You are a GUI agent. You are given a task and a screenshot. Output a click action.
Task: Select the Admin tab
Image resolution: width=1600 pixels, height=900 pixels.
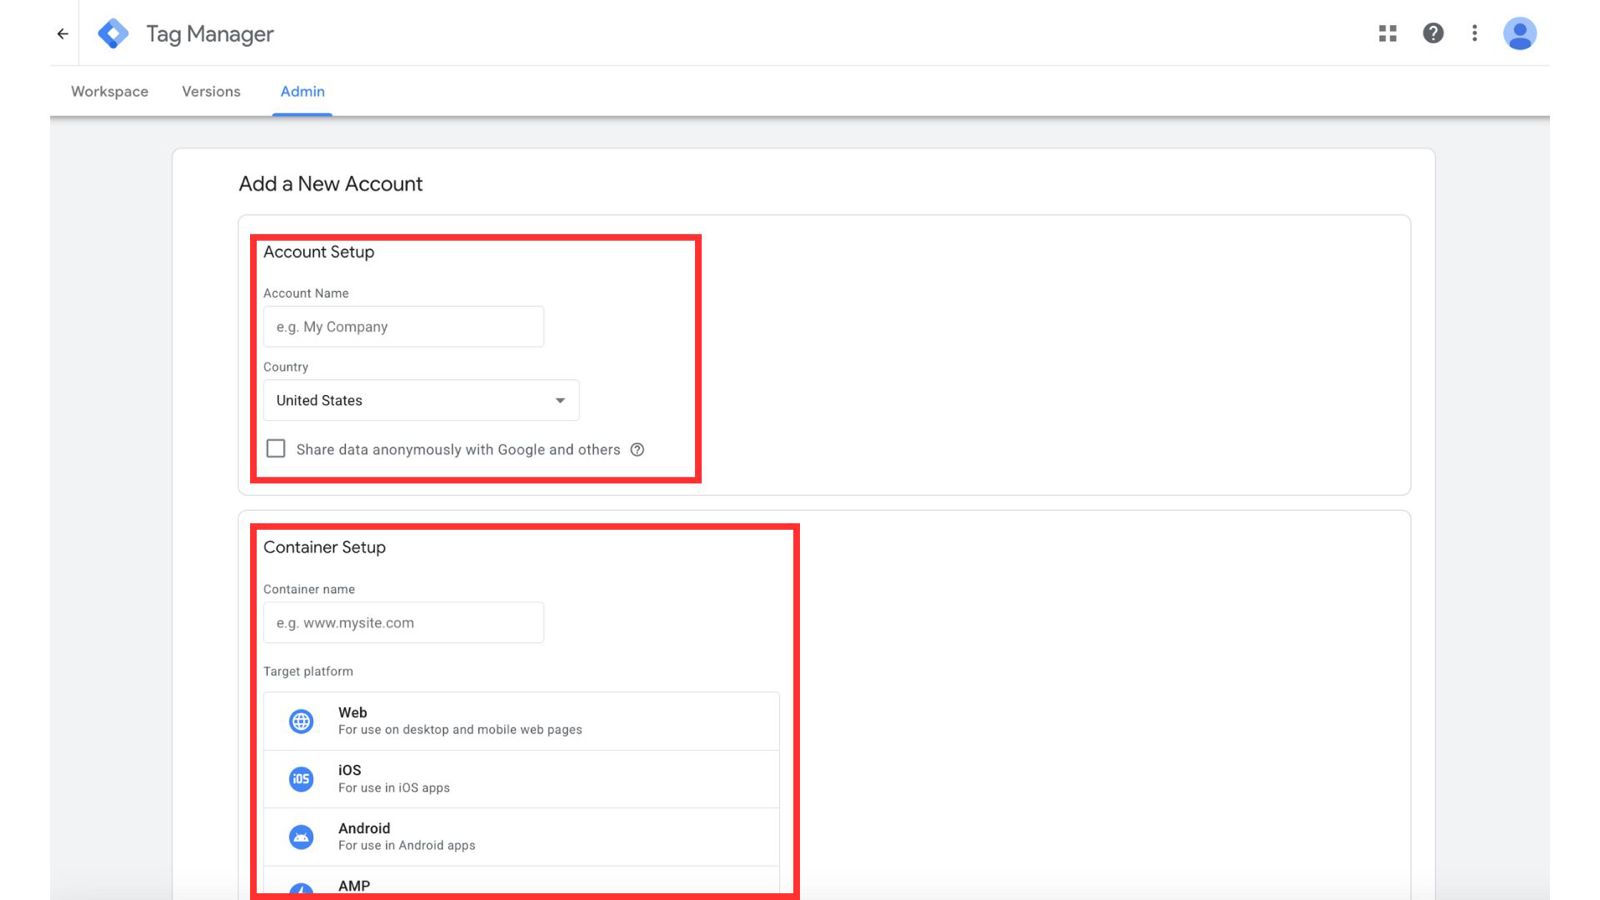pyautogui.click(x=302, y=91)
